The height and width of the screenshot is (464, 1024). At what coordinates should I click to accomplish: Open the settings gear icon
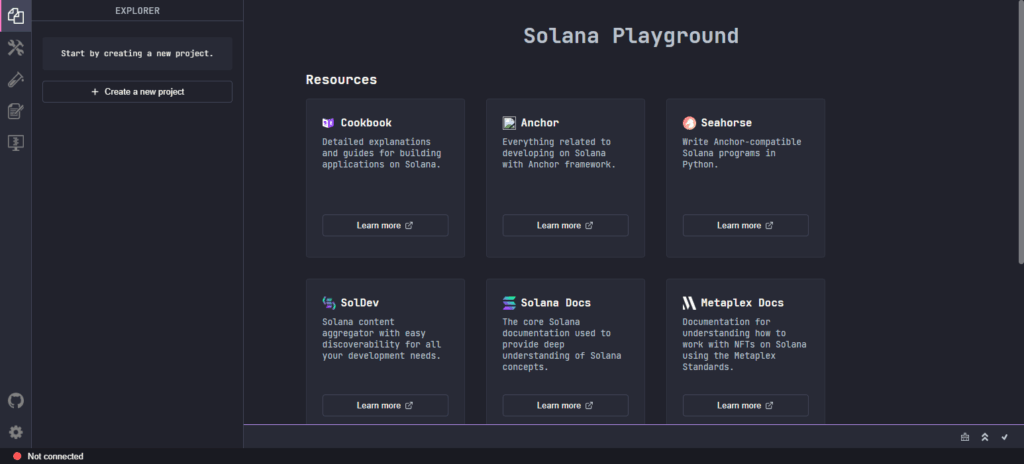coord(15,432)
